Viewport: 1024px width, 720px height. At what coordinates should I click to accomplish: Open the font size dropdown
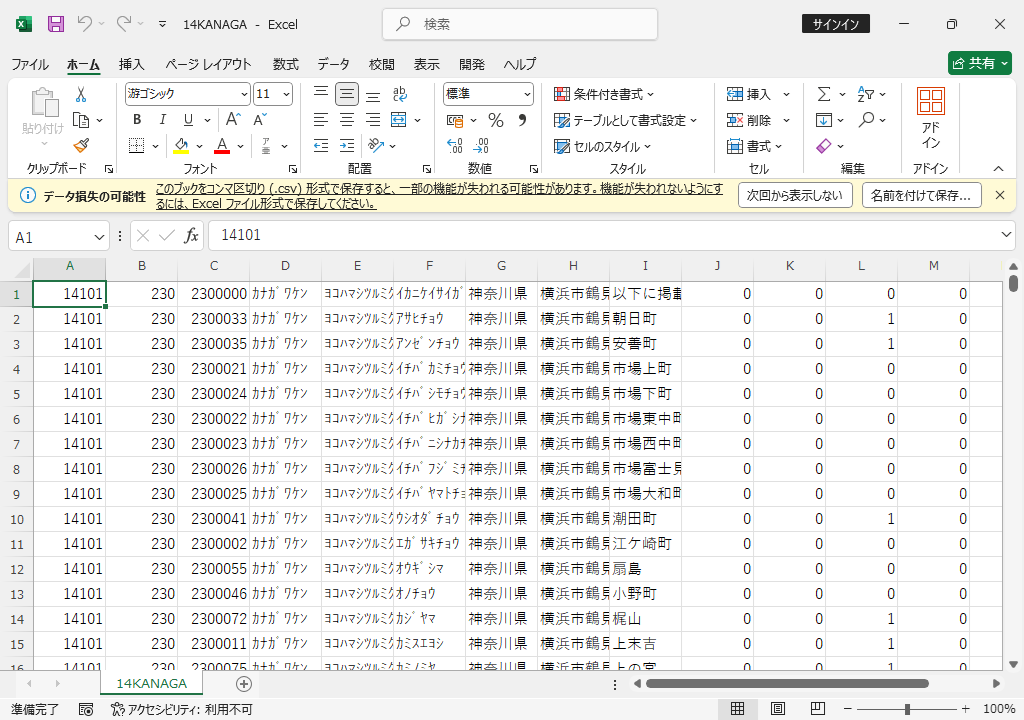pyautogui.click(x=286, y=94)
